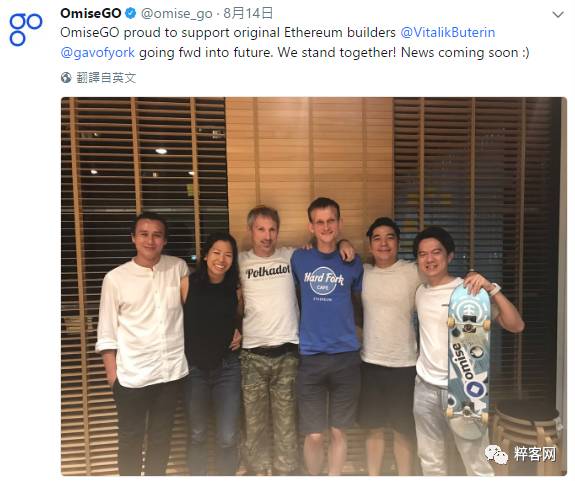Click the blue verified badge beside OmiseGO
The width and height of the screenshot is (575, 481).
131,14
